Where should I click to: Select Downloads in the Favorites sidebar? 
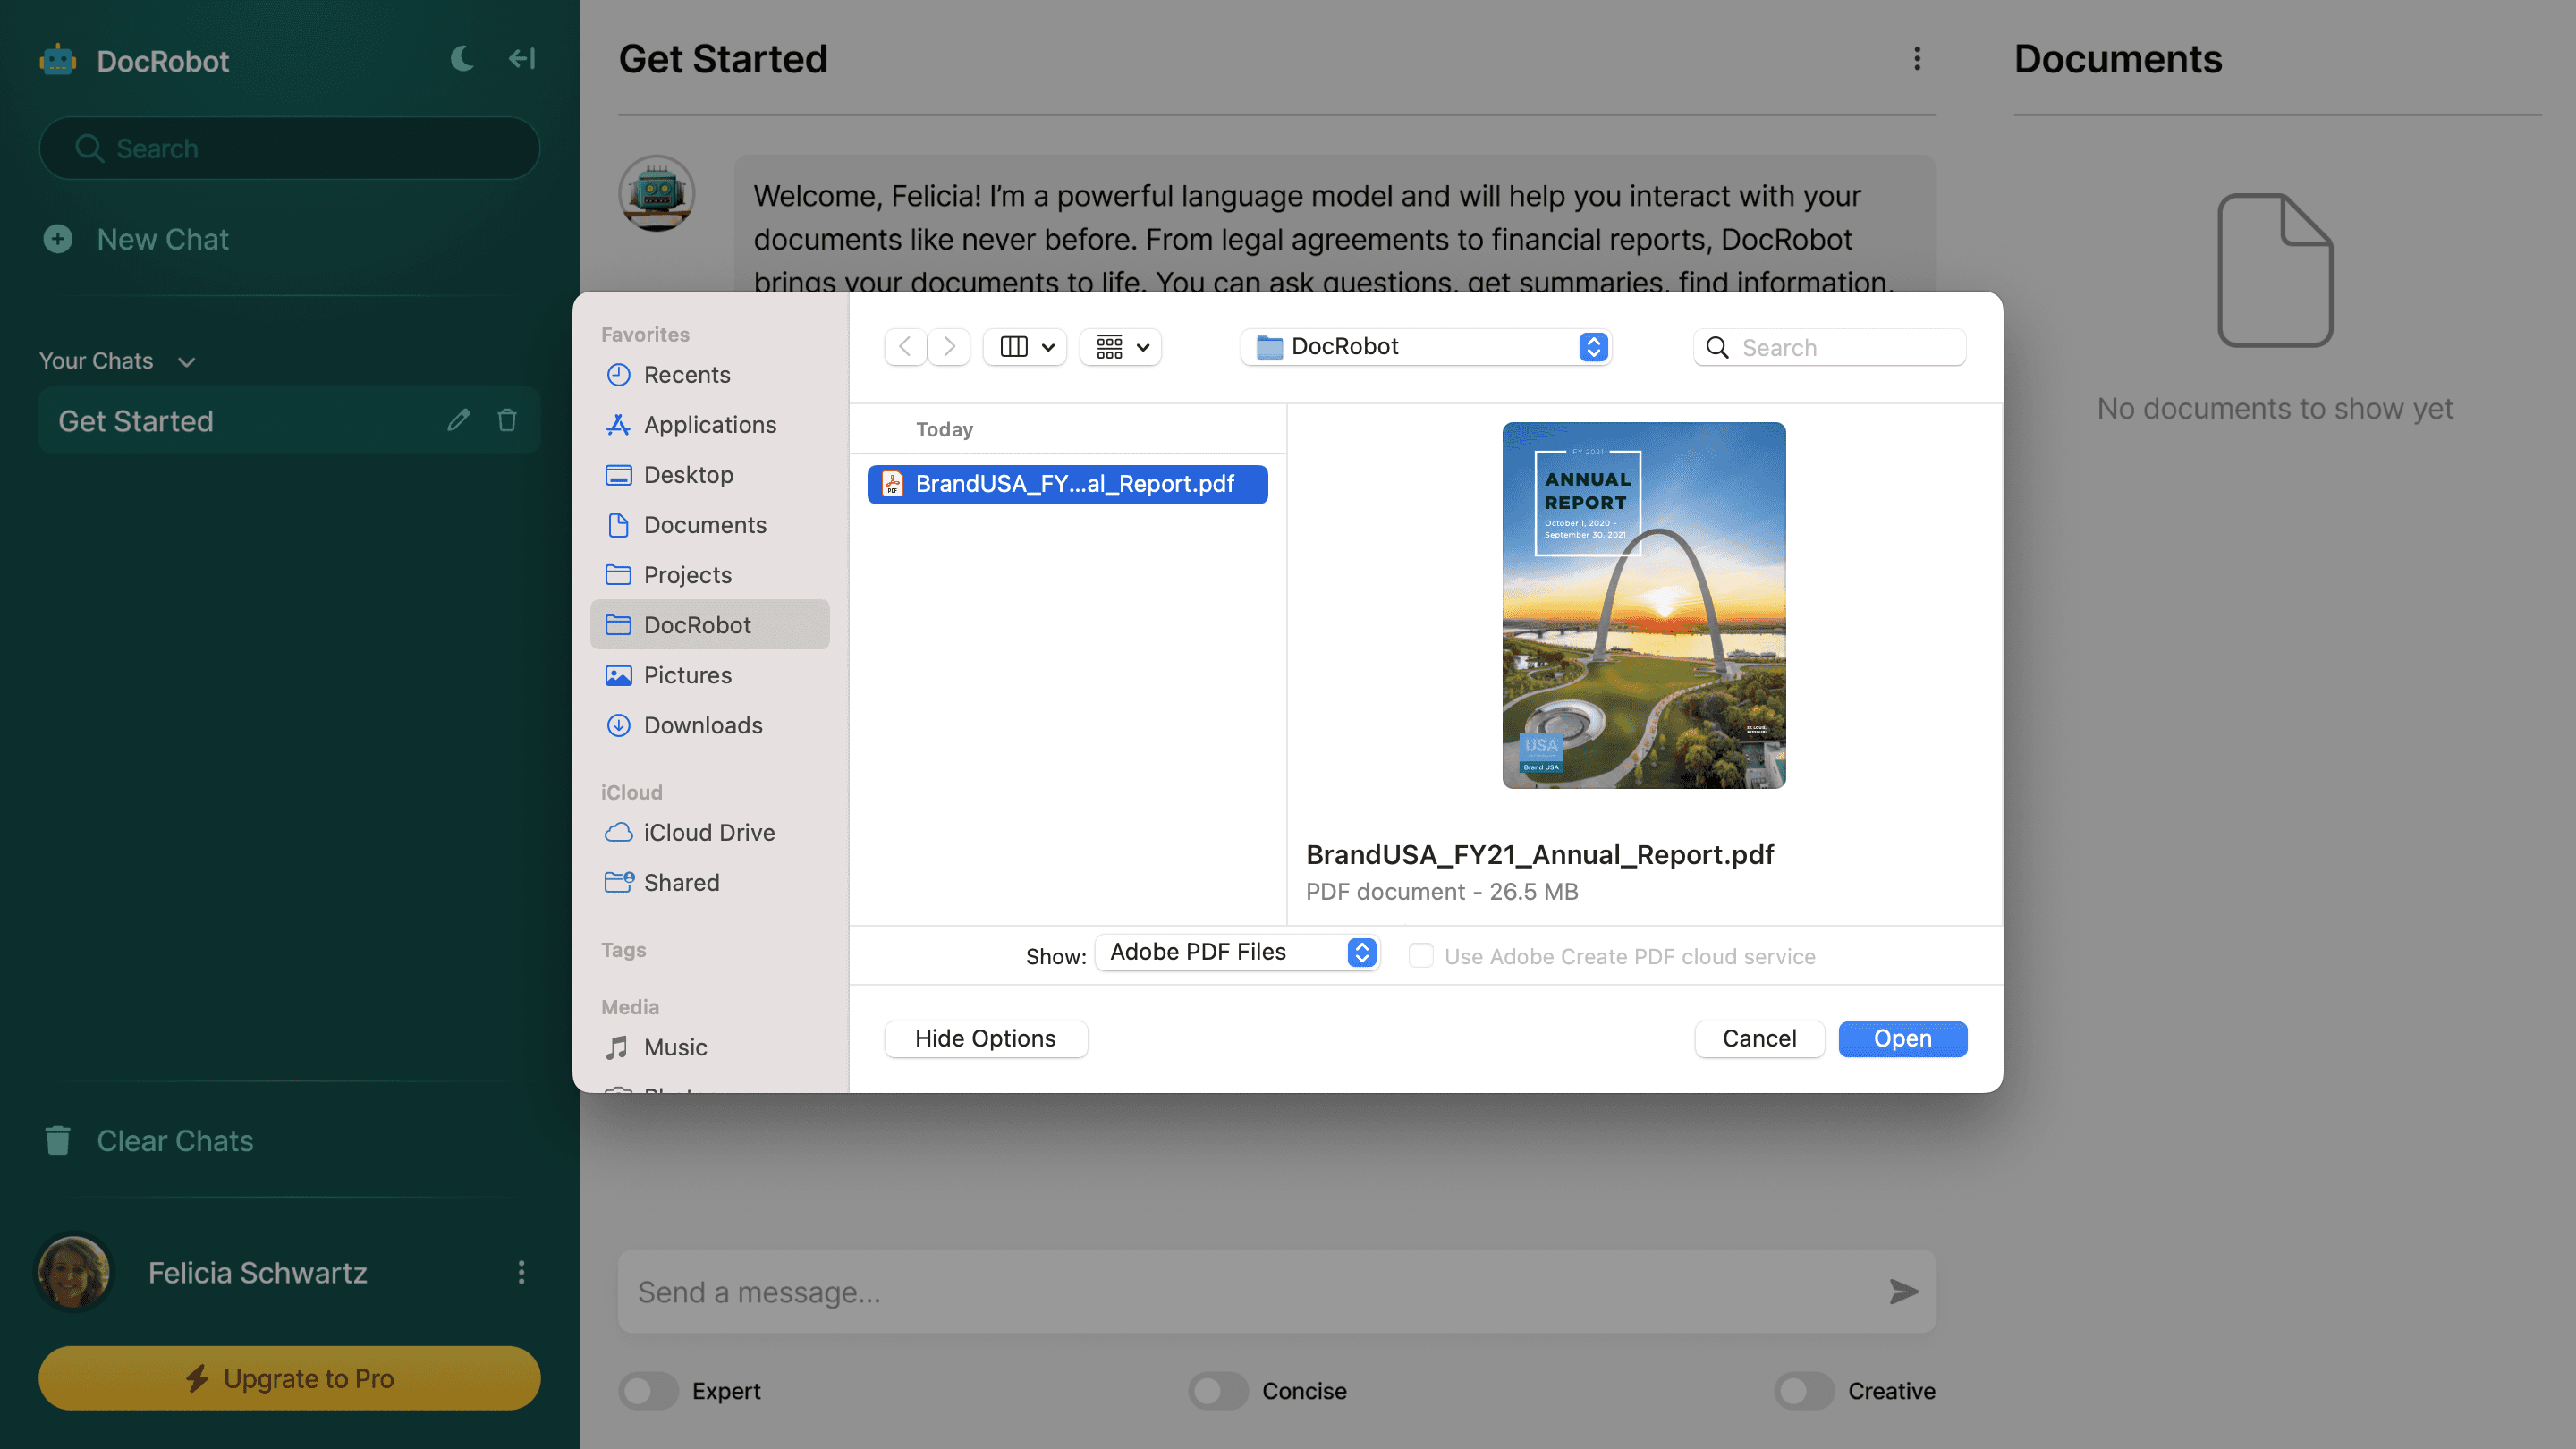coord(702,725)
